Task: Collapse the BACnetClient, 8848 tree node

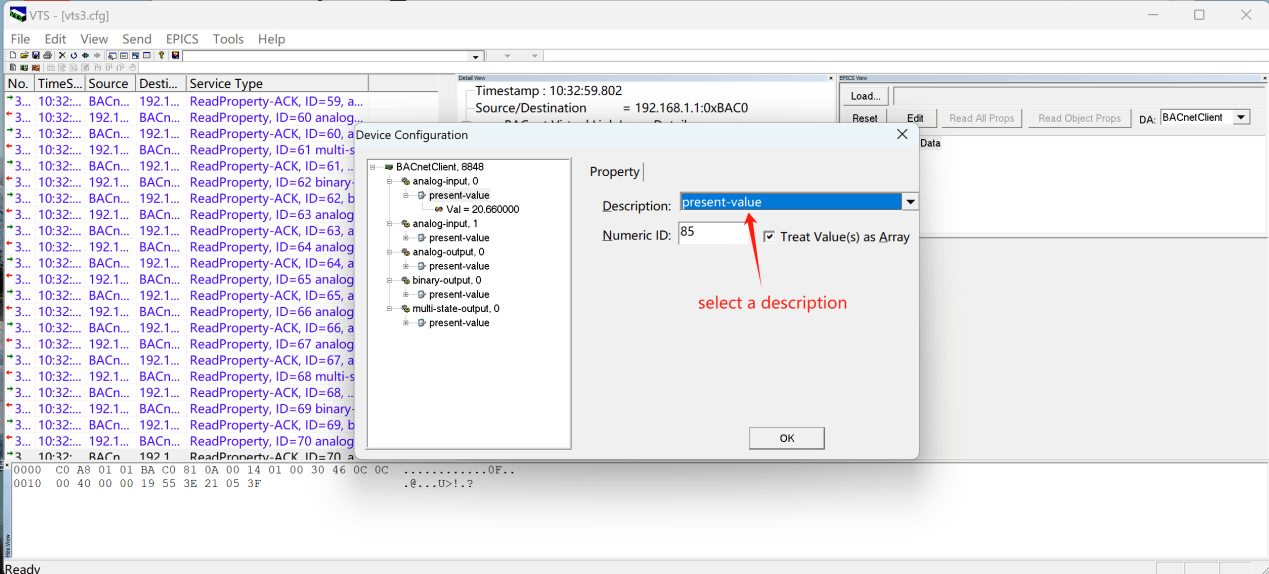Action: coord(374,167)
